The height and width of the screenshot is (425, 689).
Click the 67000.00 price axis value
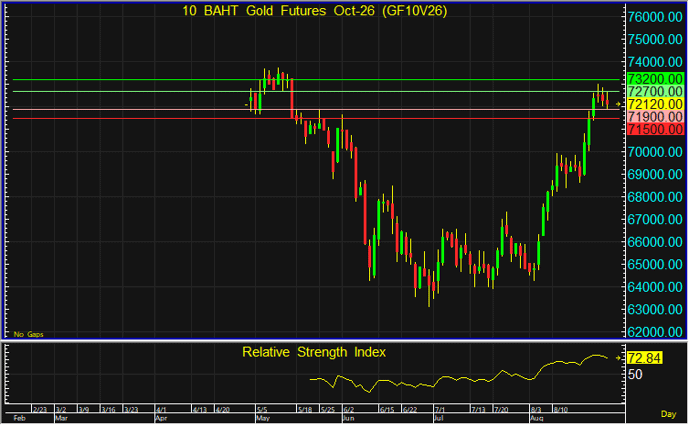pyautogui.click(x=656, y=219)
